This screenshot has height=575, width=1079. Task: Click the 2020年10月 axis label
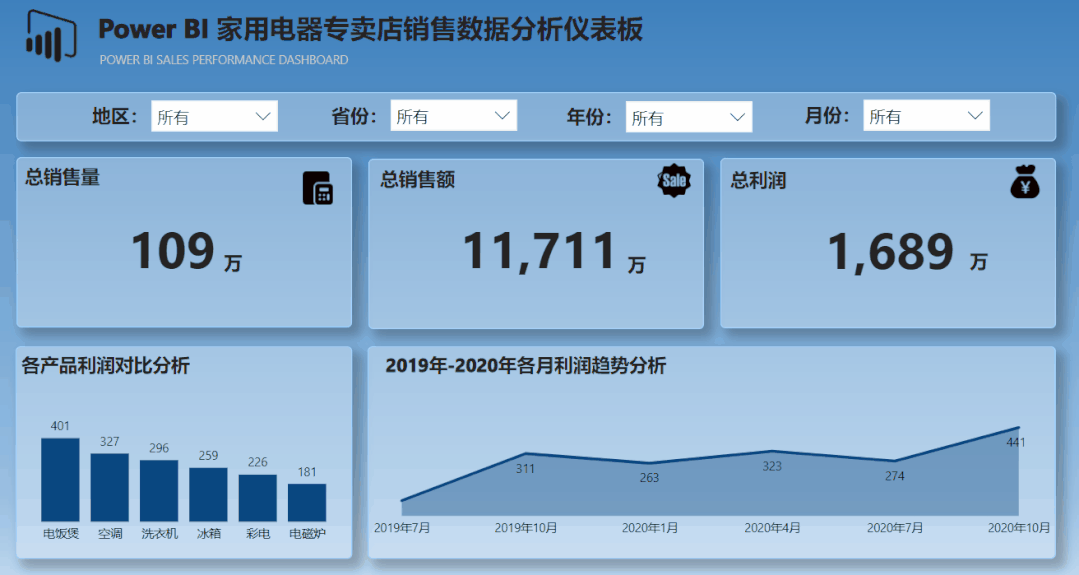pyautogui.click(x=1019, y=528)
